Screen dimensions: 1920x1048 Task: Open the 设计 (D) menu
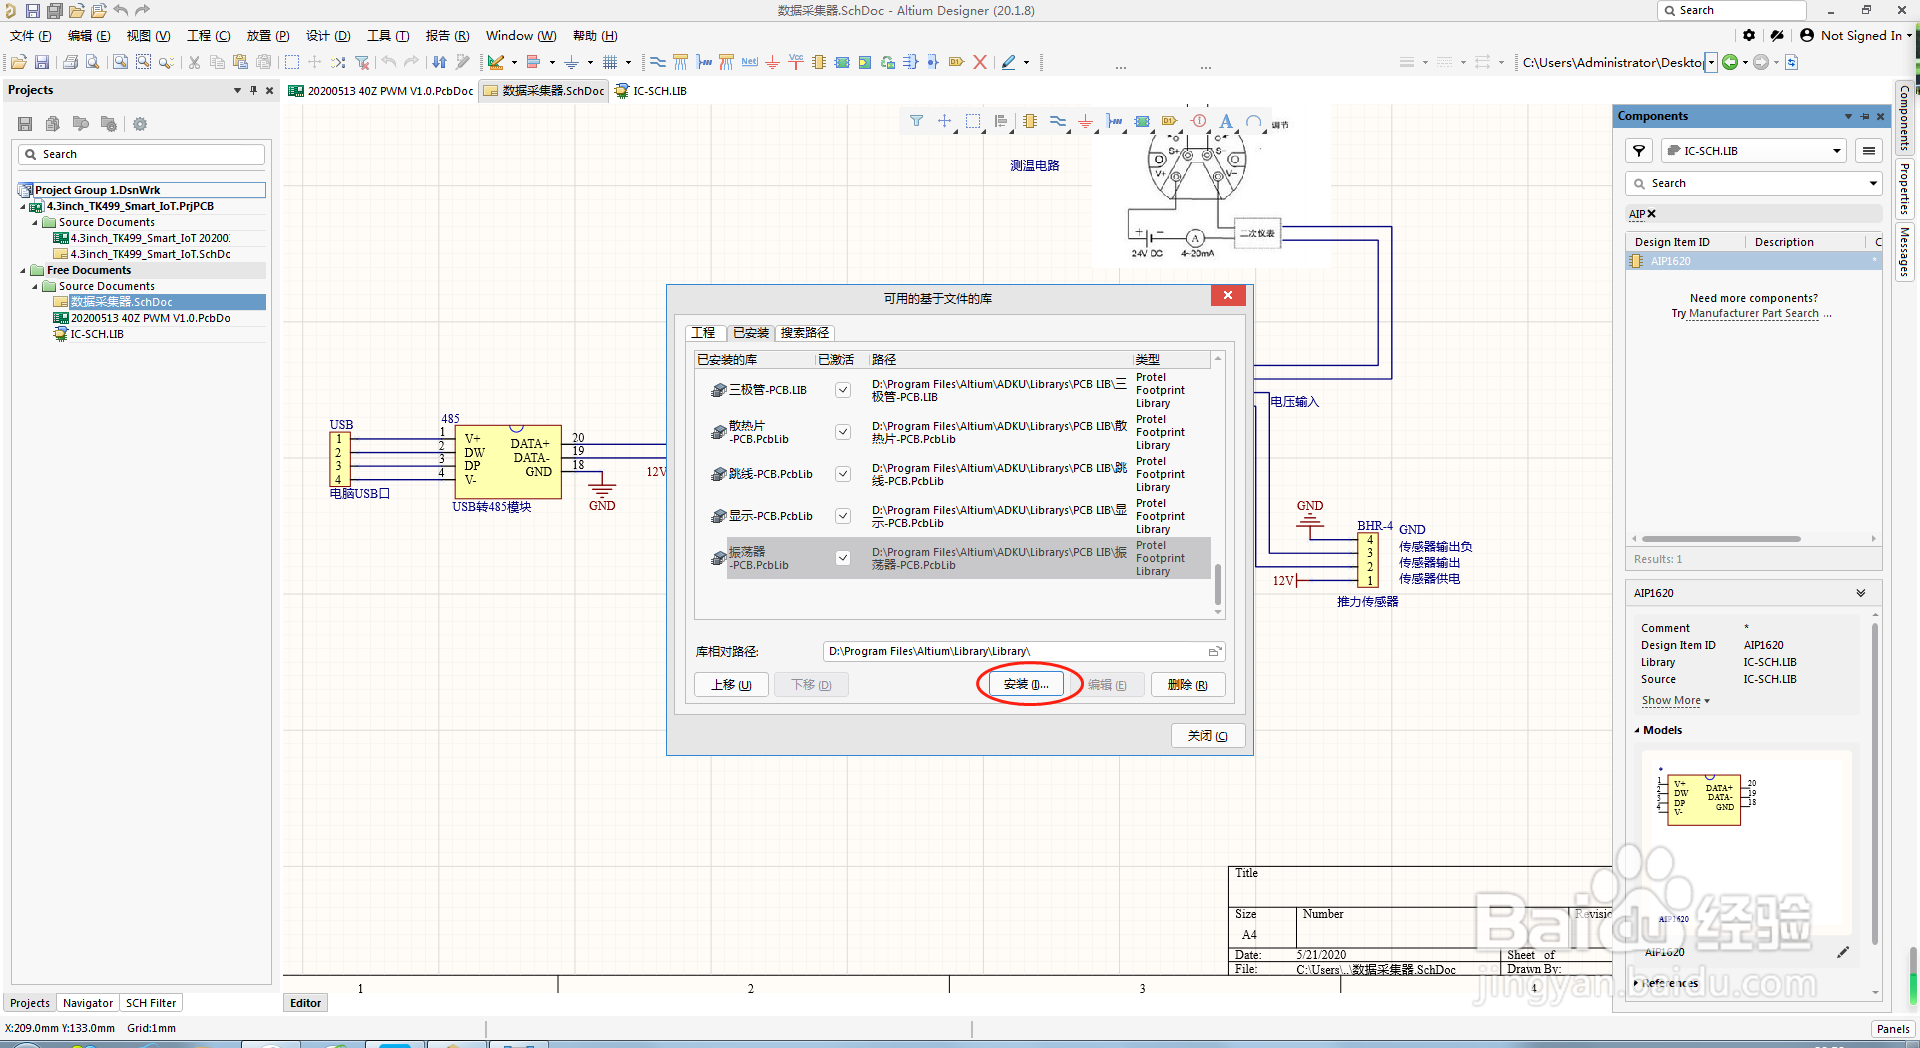(328, 36)
